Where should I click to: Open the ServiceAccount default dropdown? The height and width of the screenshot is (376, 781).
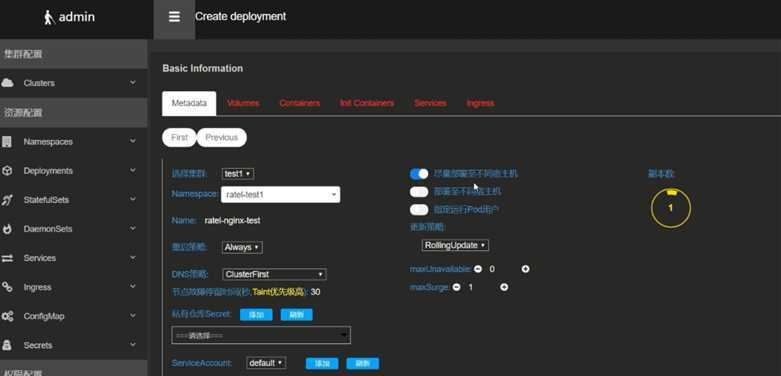point(266,363)
